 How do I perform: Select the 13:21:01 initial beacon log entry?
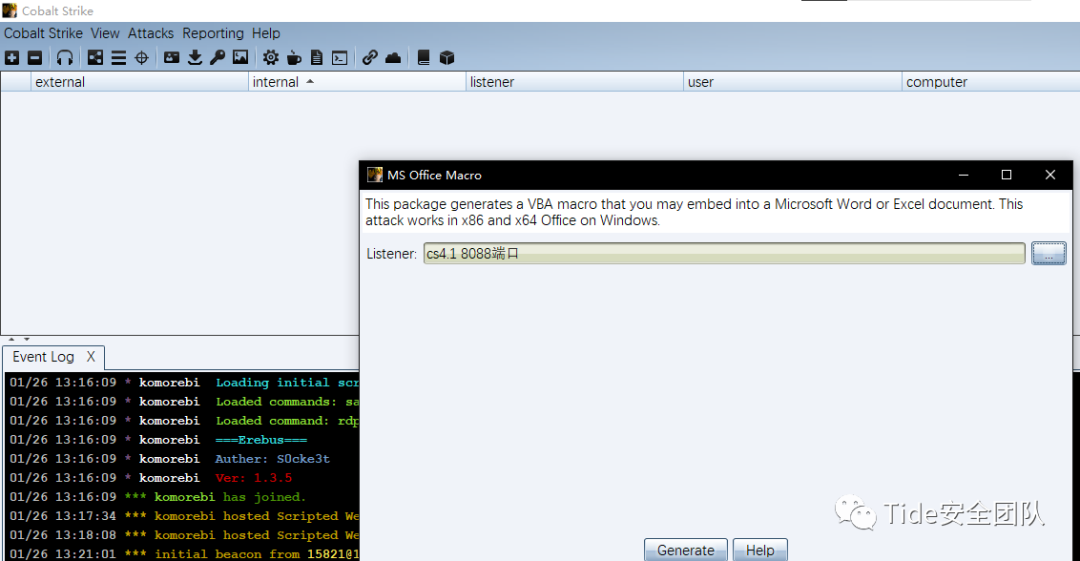click(183, 554)
